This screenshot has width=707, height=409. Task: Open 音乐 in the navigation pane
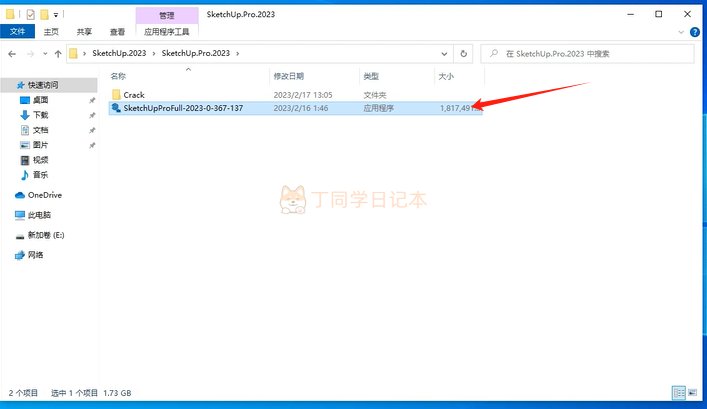pos(40,175)
